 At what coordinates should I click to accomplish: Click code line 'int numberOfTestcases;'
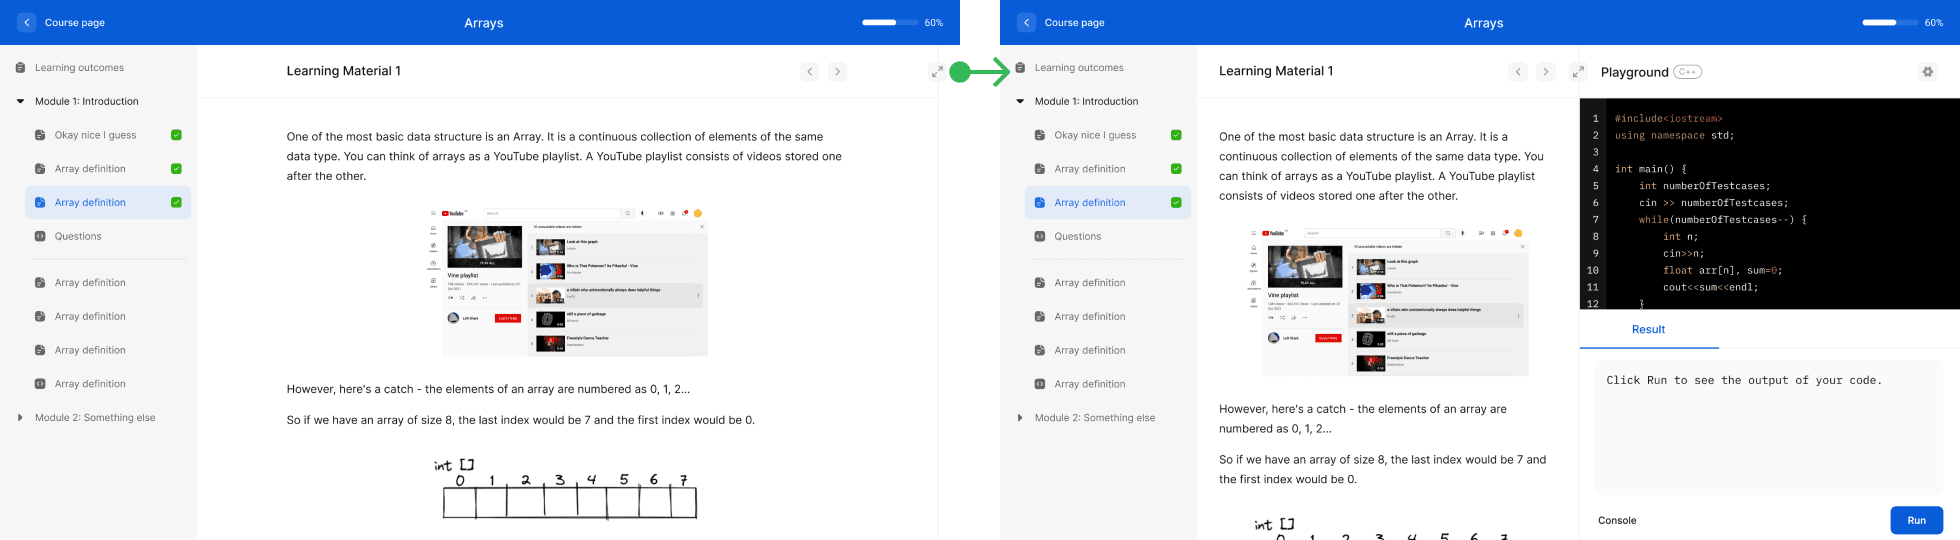point(1704,186)
